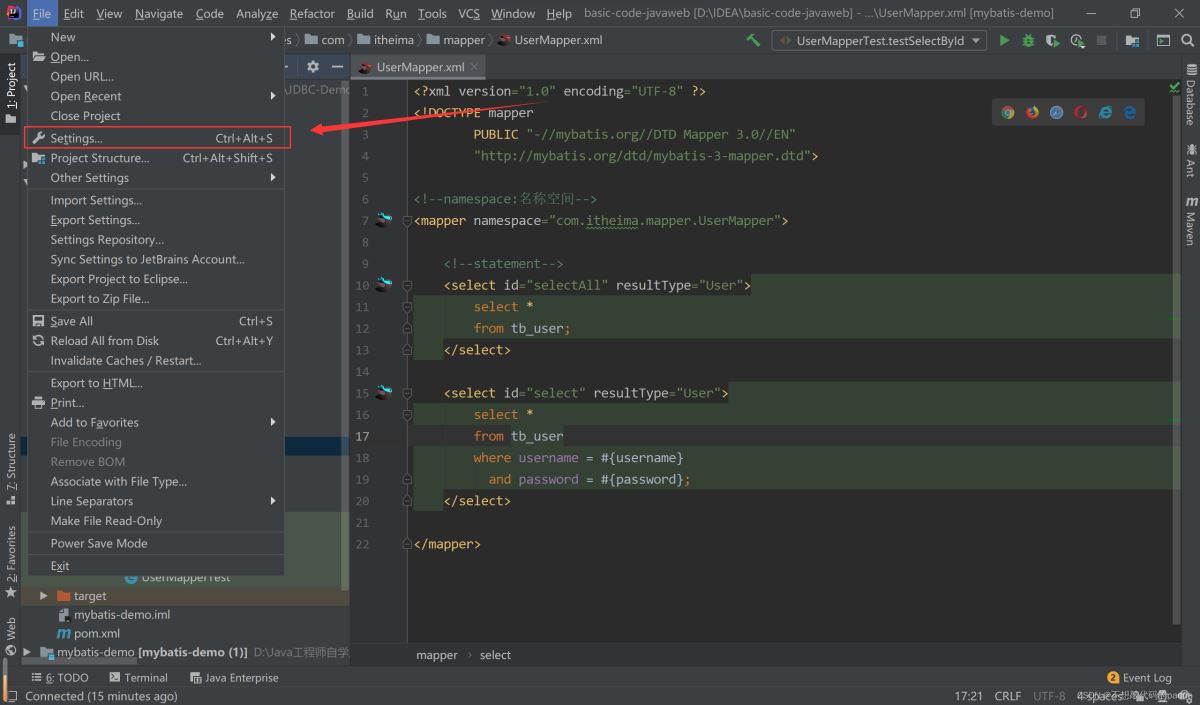Open the Ant tool window on right sidebar
1200x705 pixels.
[x=1191, y=160]
